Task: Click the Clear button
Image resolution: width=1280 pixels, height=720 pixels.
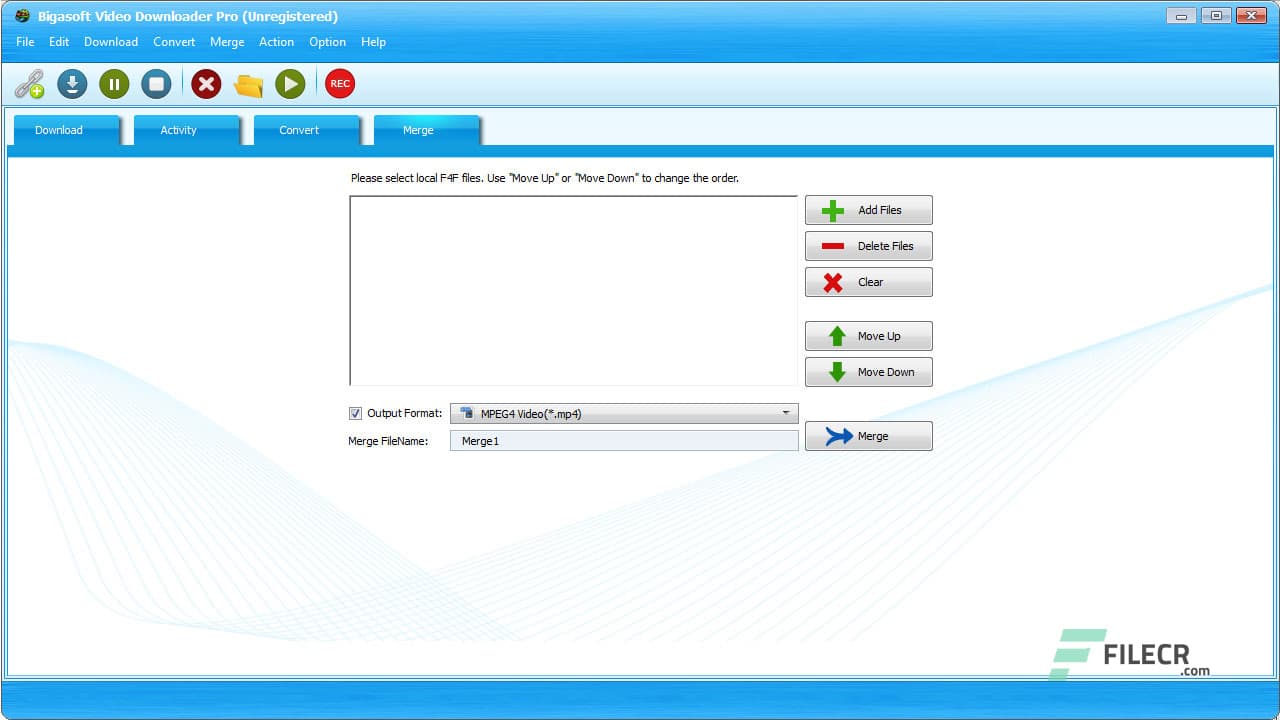Action: pos(868,282)
